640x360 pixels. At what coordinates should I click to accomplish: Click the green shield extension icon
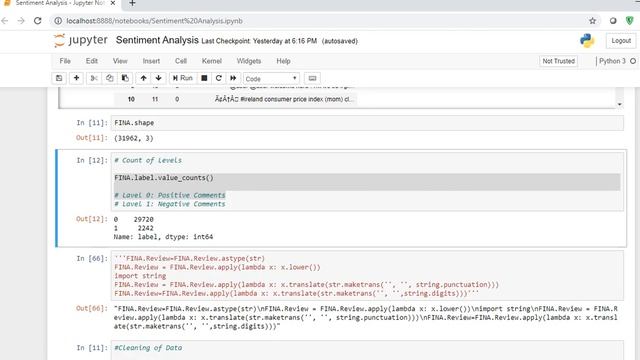click(630, 20)
